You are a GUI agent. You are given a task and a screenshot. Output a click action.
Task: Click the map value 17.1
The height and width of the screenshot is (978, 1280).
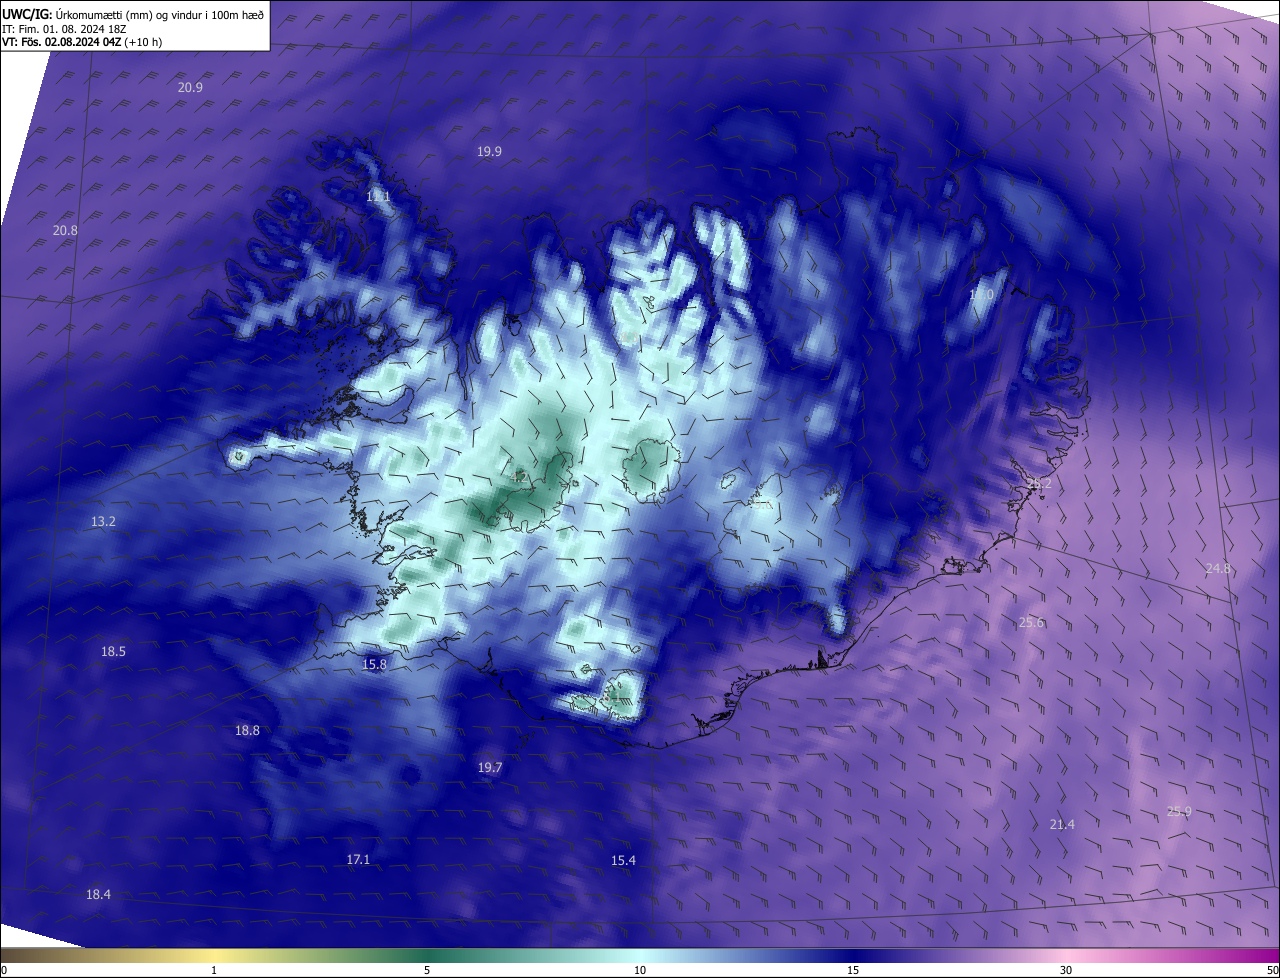pyautogui.click(x=358, y=859)
